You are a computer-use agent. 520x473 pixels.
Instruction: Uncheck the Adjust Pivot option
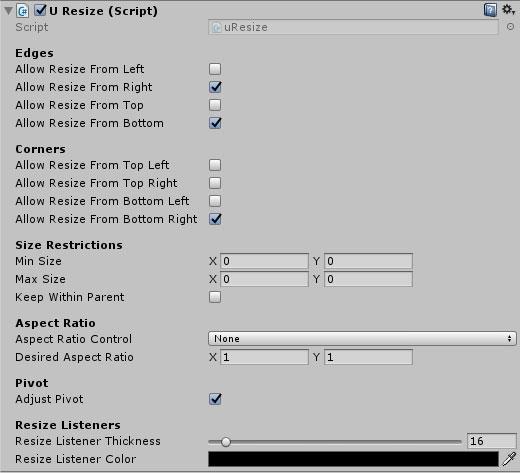tap(215, 399)
